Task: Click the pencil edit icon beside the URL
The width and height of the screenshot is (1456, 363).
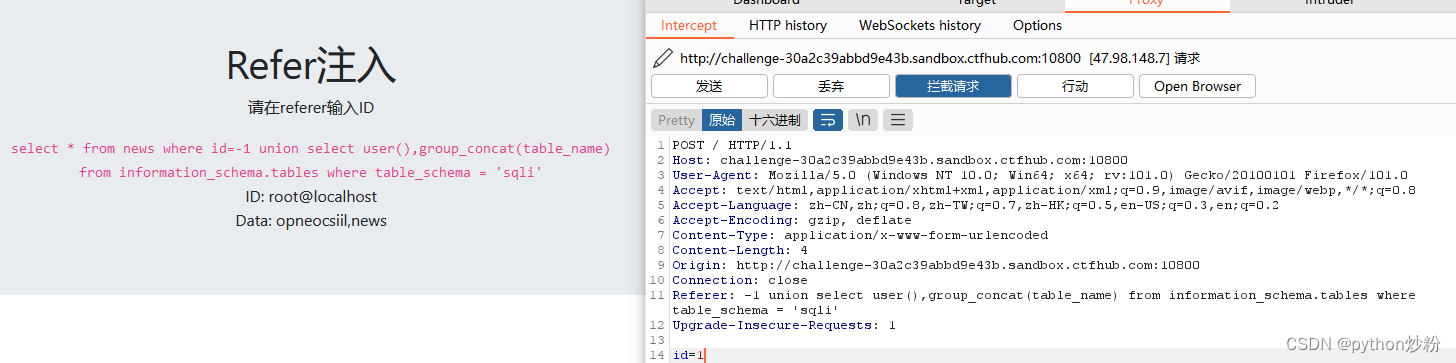Action: click(662, 58)
